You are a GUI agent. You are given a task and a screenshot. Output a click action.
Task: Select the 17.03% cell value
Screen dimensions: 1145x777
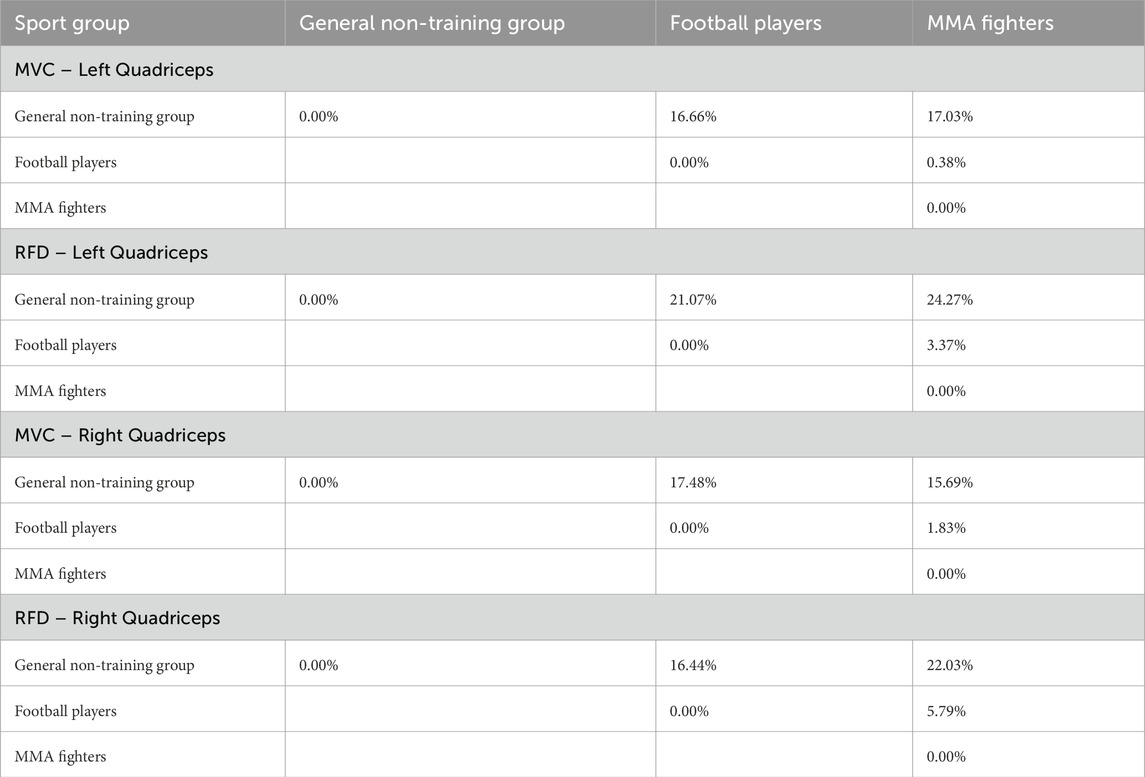click(949, 116)
